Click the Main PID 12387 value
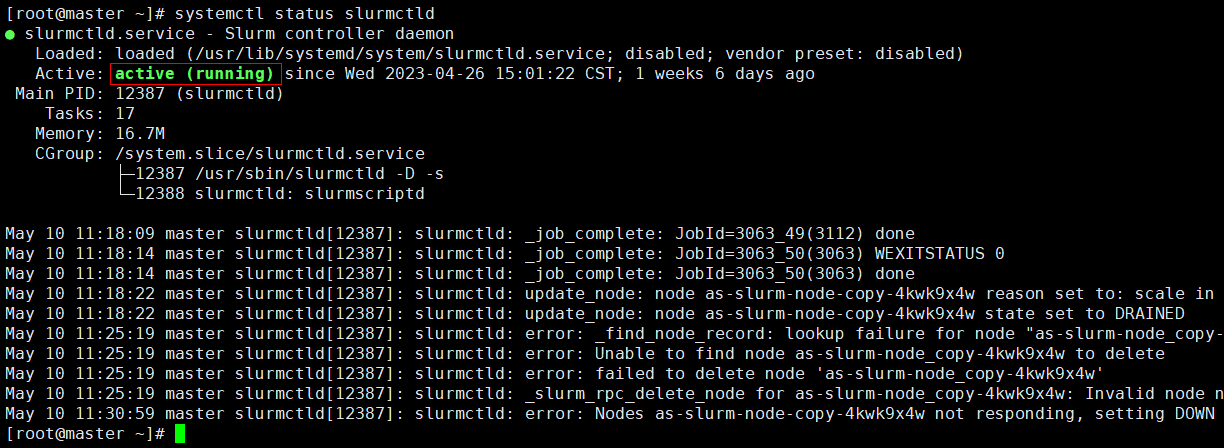 [x=200, y=94]
